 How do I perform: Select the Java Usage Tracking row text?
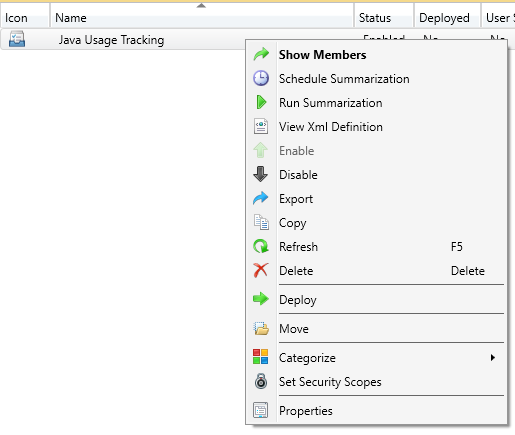[x=111, y=40]
